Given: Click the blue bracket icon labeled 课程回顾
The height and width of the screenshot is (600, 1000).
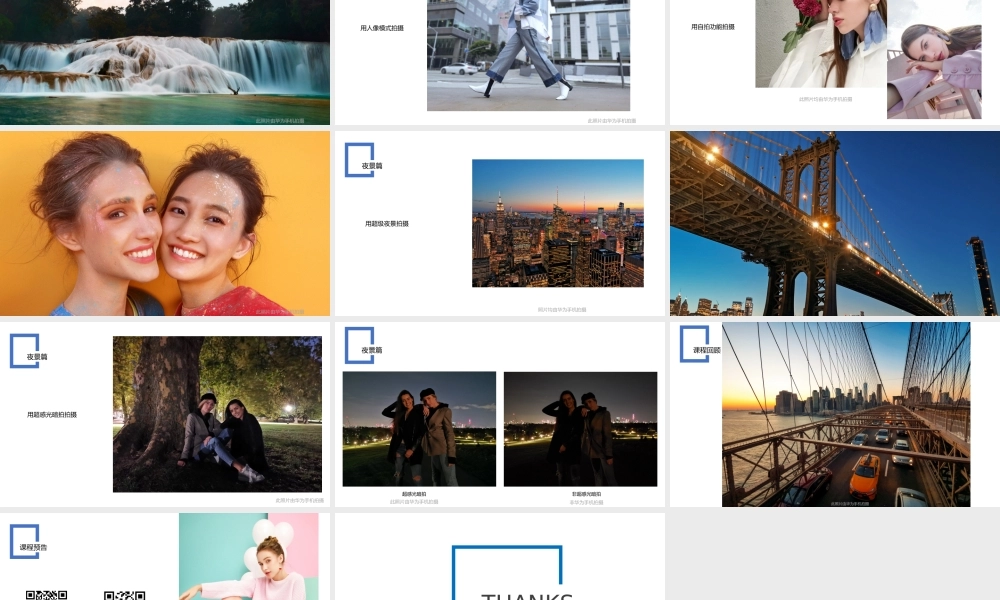Looking at the screenshot, I should click(695, 344).
